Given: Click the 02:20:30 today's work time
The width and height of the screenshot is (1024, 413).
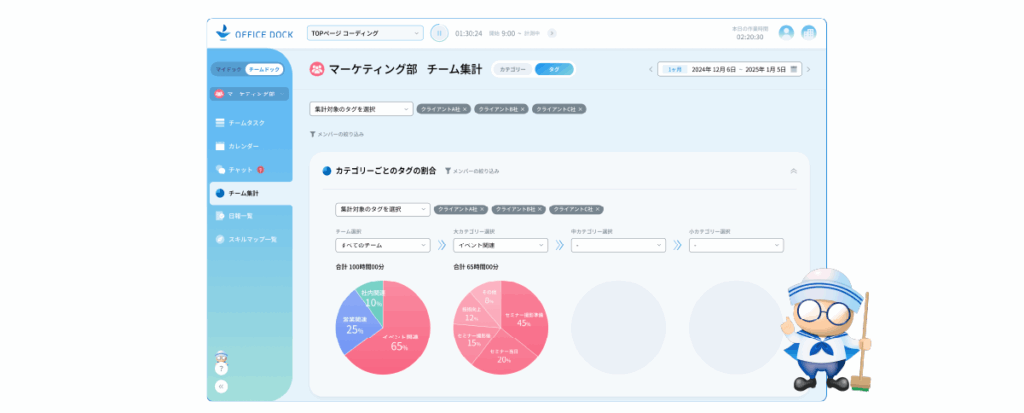Looking at the screenshot, I should pyautogui.click(x=750, y=37).
